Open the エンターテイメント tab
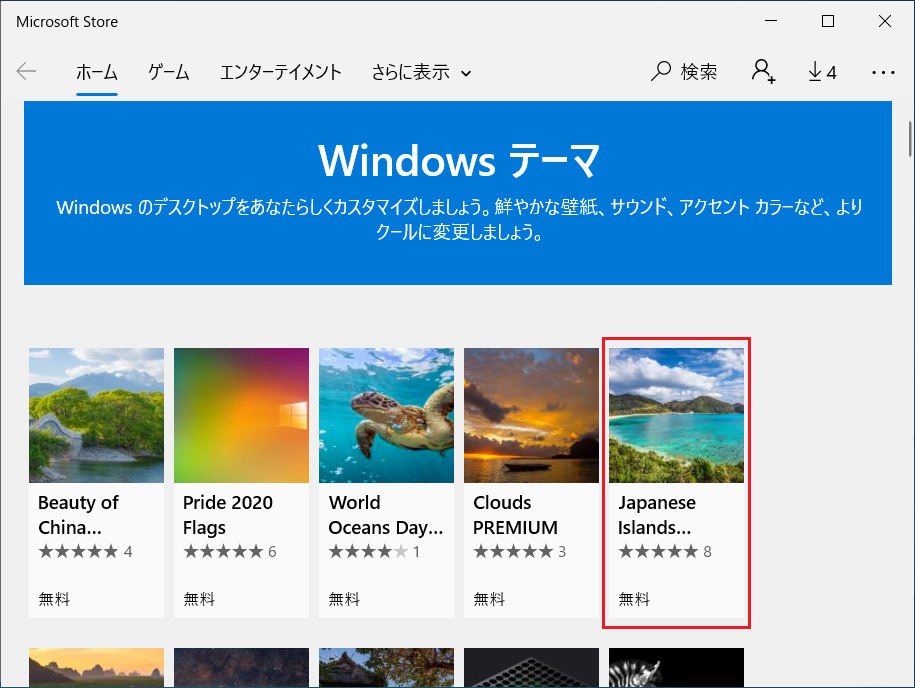 pos(281,72)
